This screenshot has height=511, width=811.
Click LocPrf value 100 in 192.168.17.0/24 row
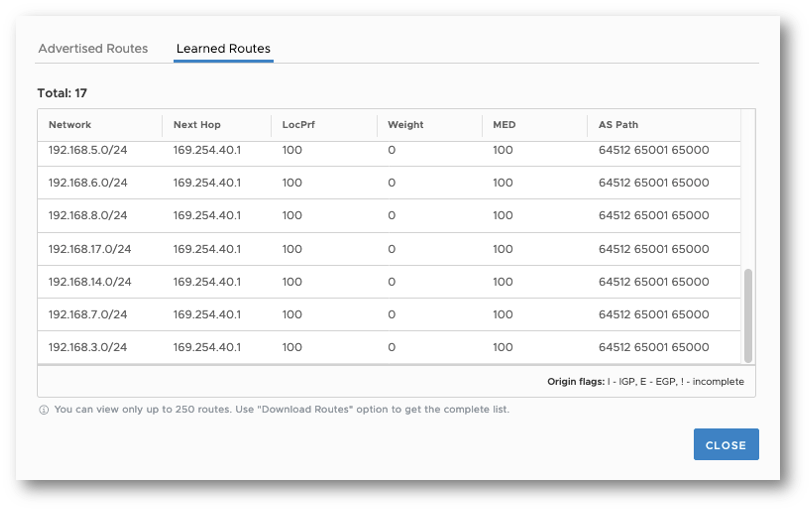pyautogui.click(x=292, y=249)
